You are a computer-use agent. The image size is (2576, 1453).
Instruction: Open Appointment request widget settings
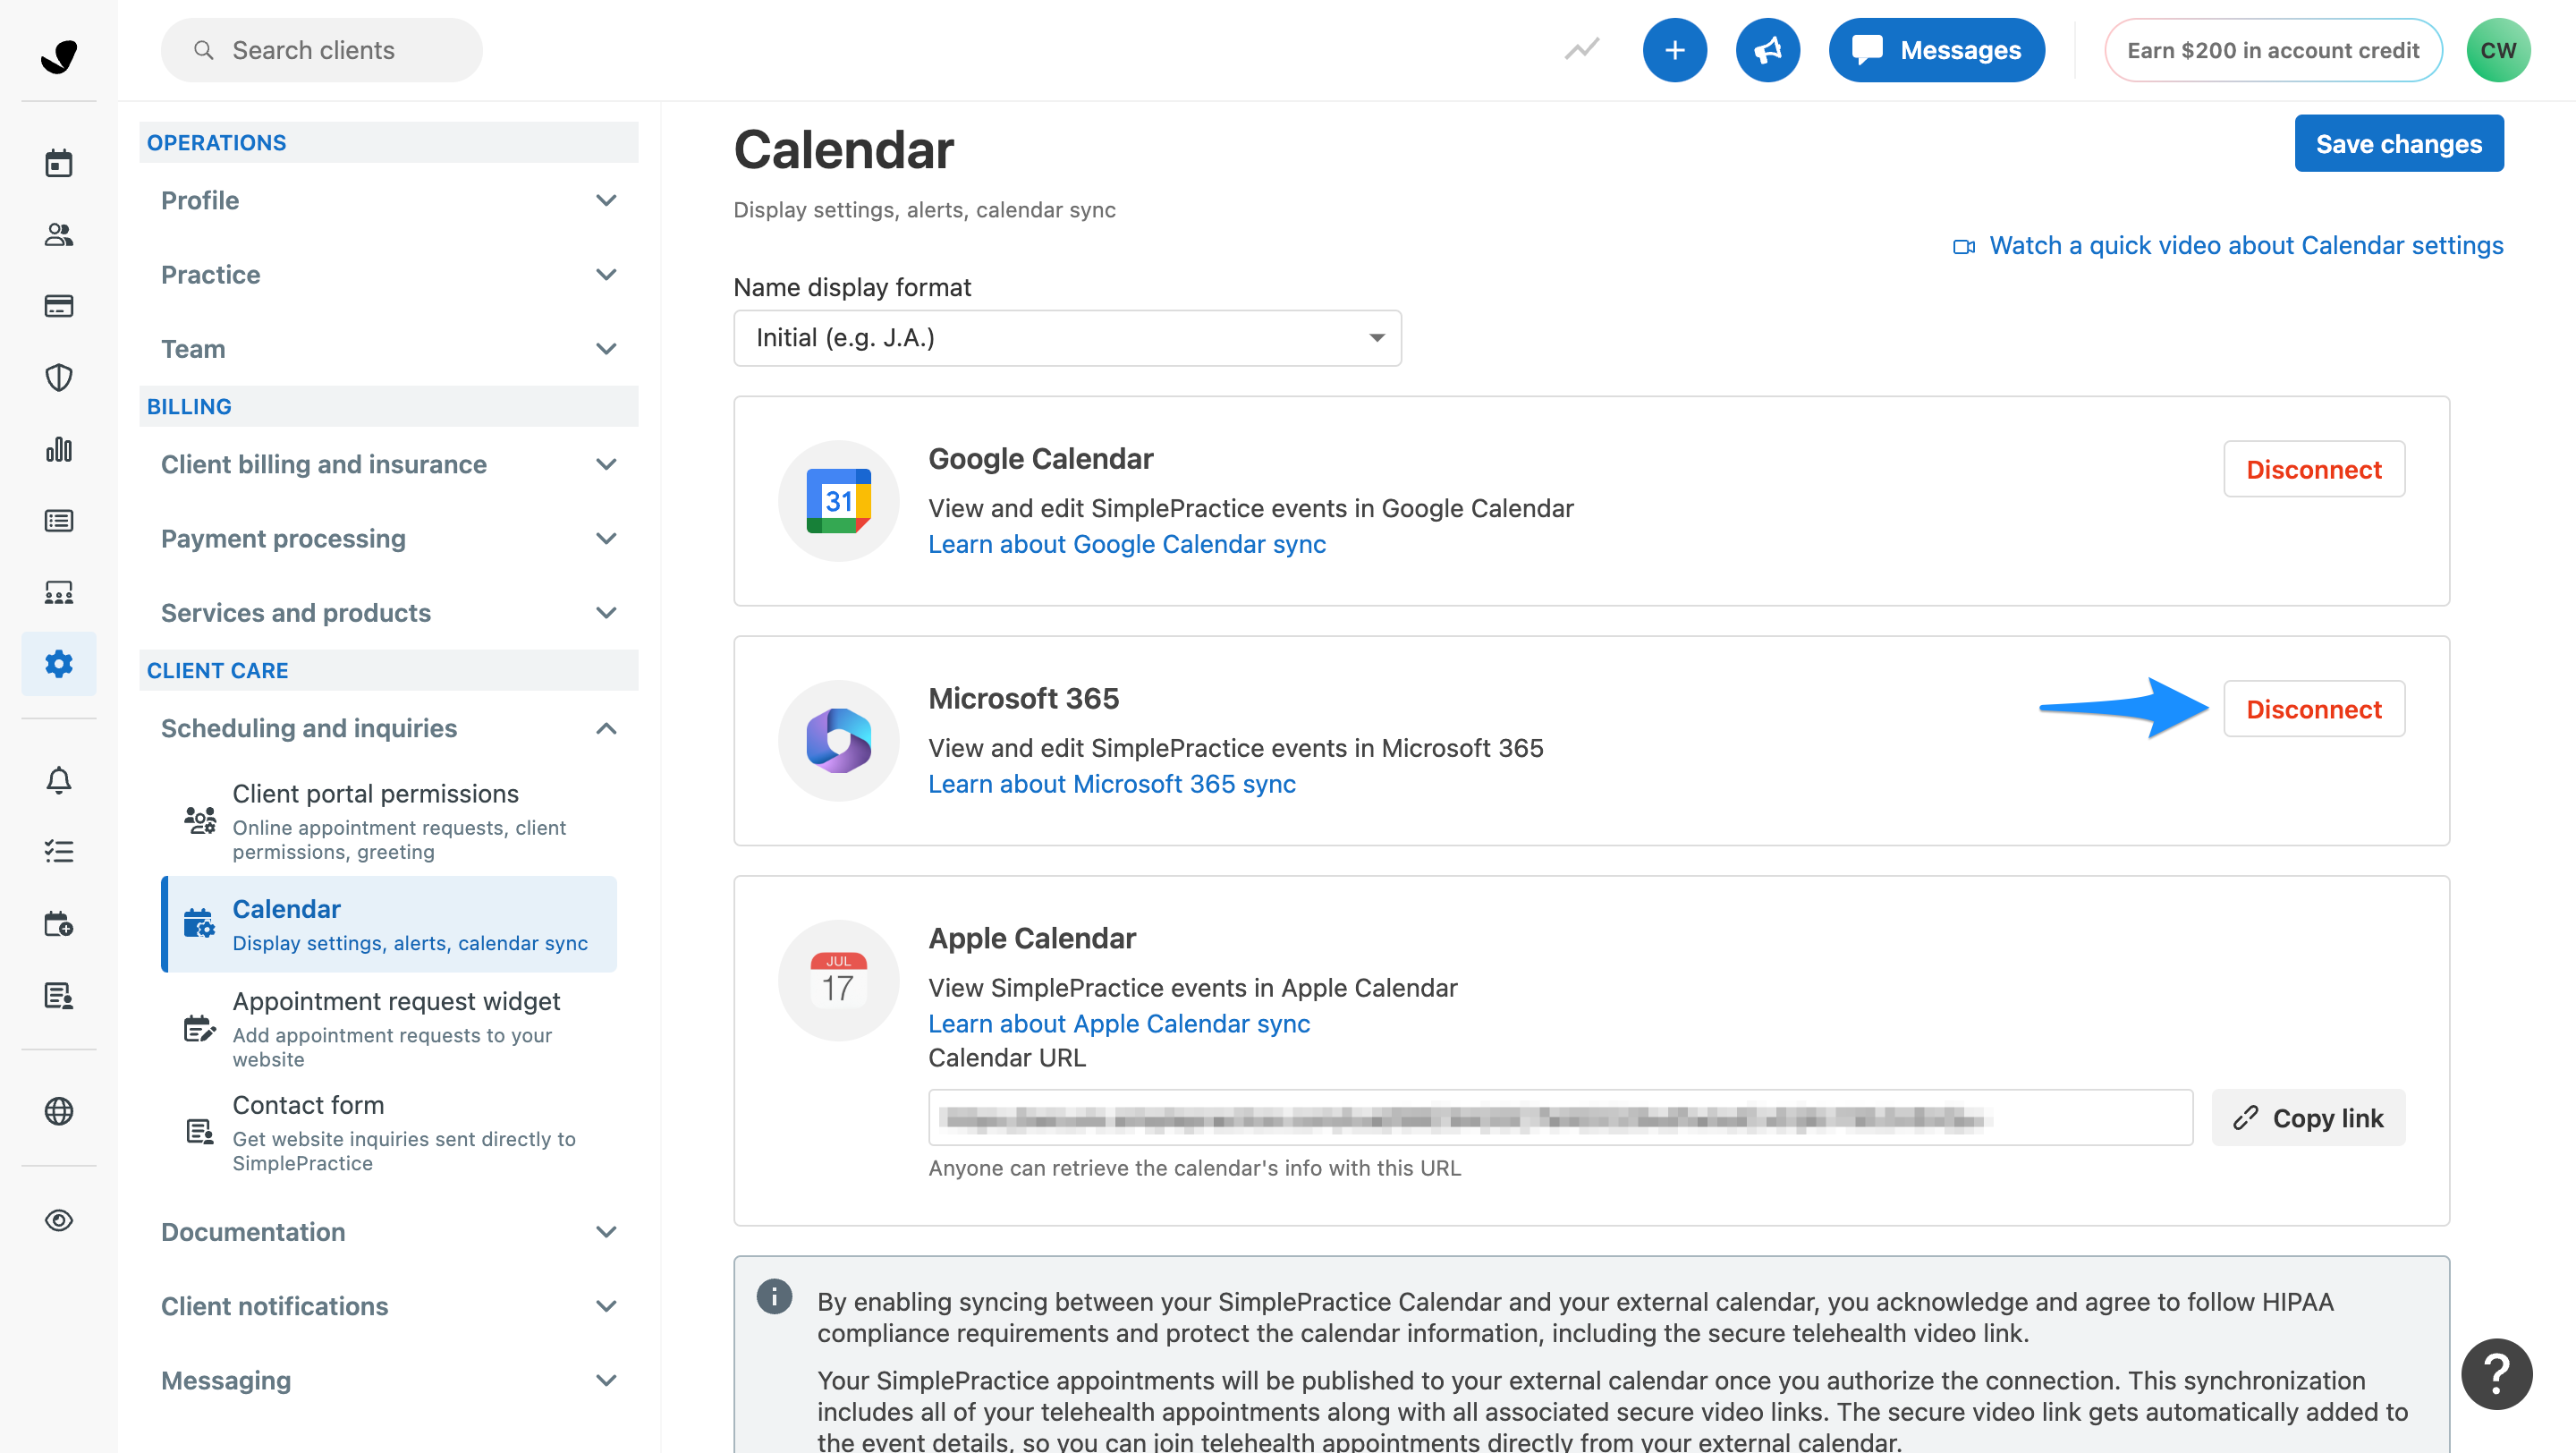click(389, 1028)
